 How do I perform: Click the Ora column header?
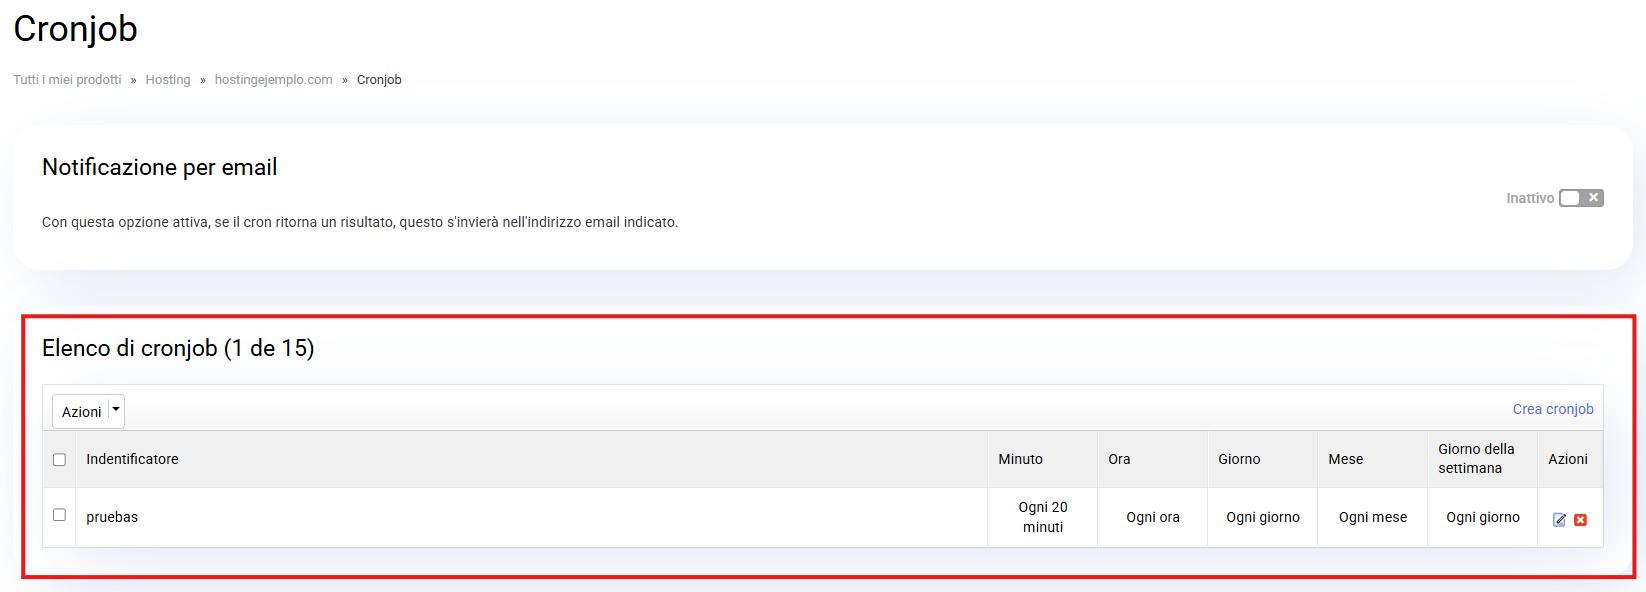click(x=1119, y=459)
